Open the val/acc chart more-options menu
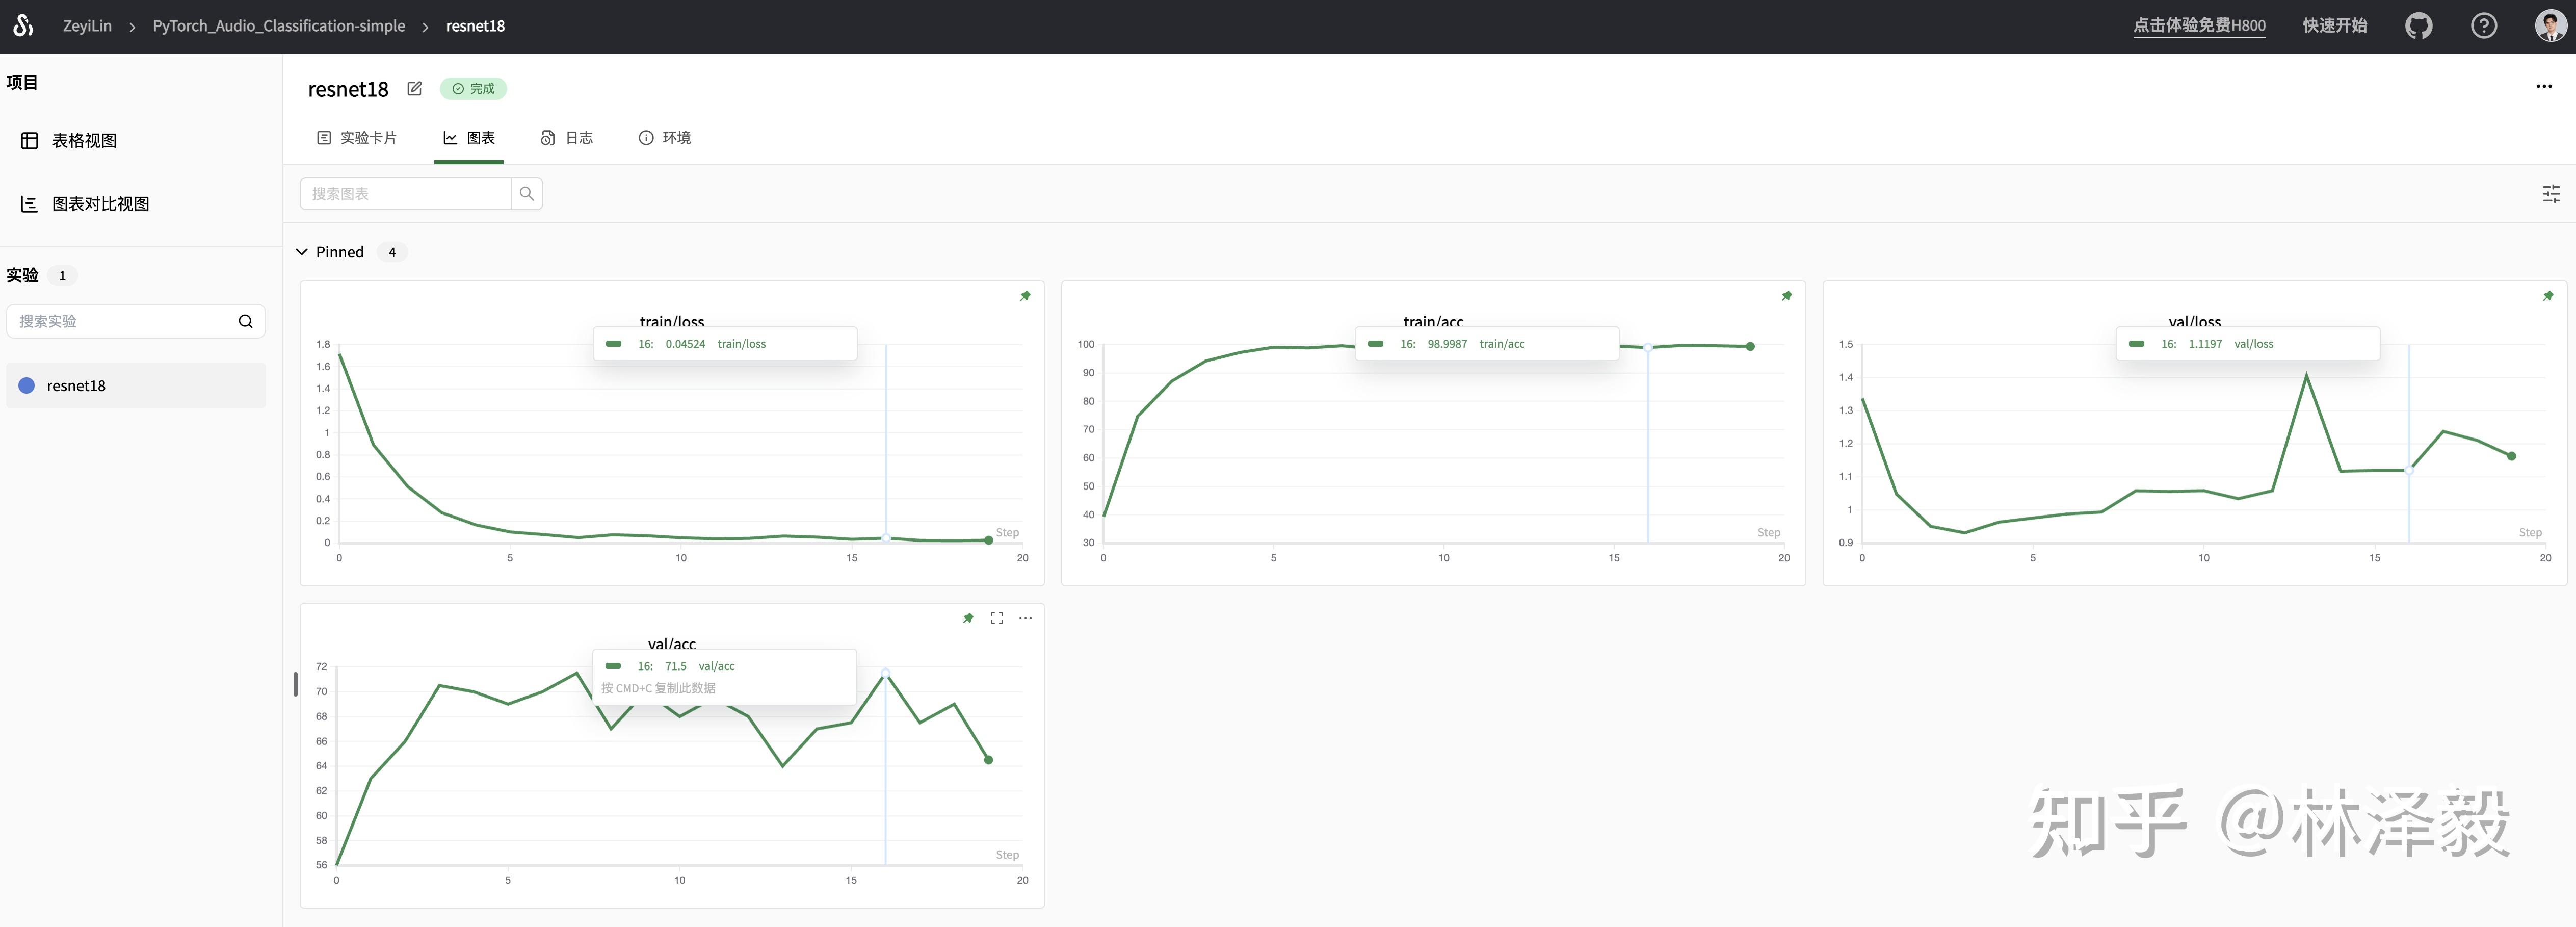The image size is (2576, 927). coord(1025,618)
